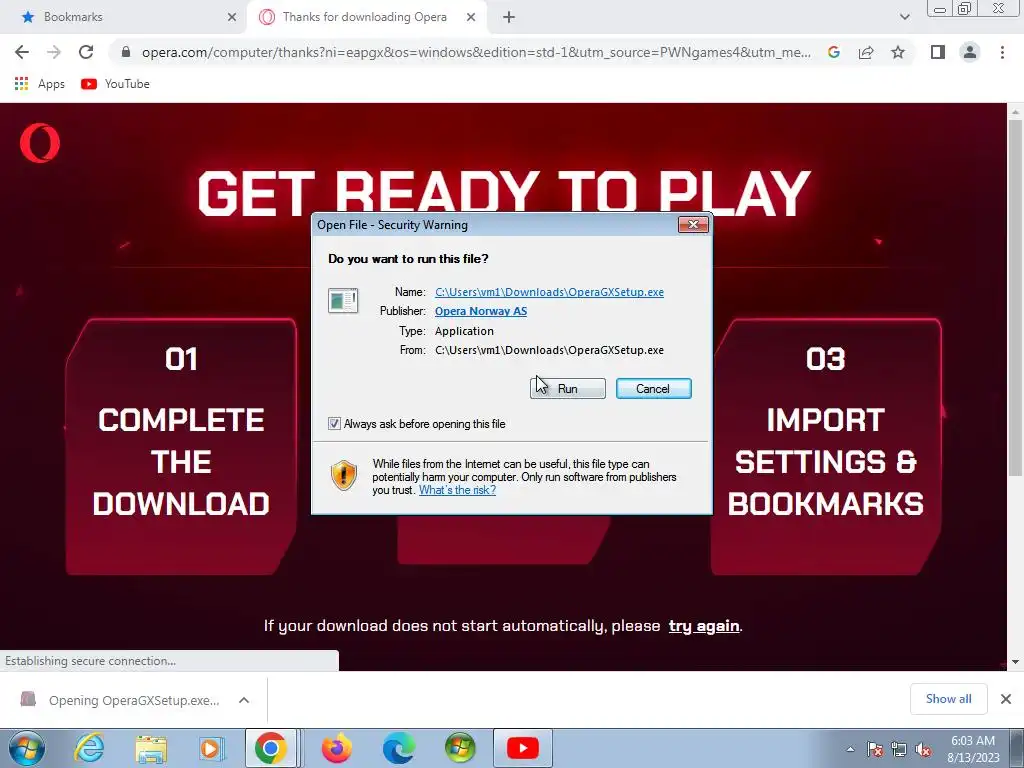The height and width of the screenshot is (768, 1024).
Task: Expand the tab search dropdown
Action: click(x=904, y=18)
